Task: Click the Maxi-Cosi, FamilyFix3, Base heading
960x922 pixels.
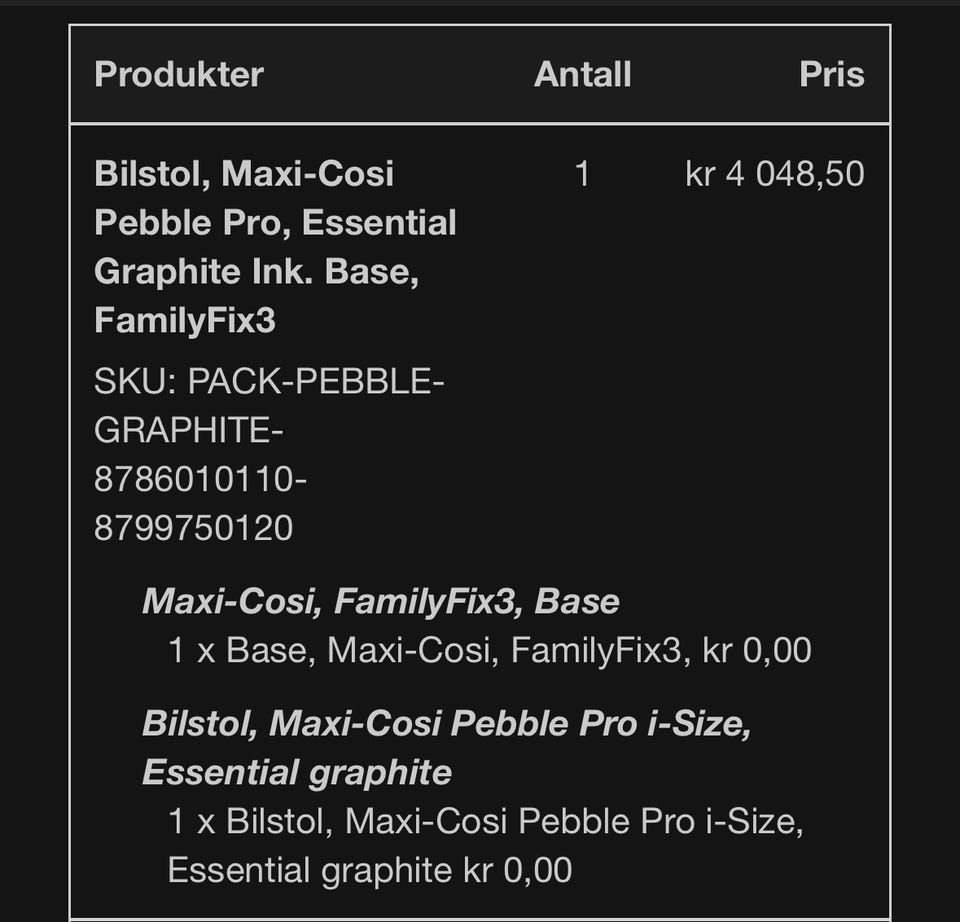Action: point(381,601)
